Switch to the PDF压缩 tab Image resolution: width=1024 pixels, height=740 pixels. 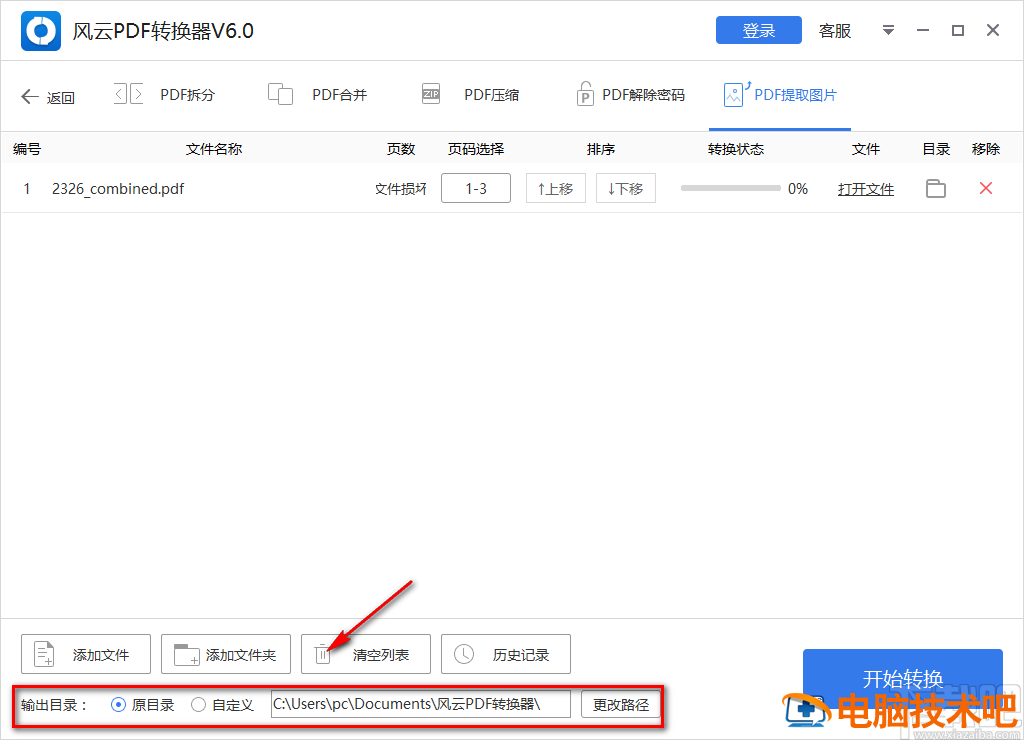click(492, 95)
